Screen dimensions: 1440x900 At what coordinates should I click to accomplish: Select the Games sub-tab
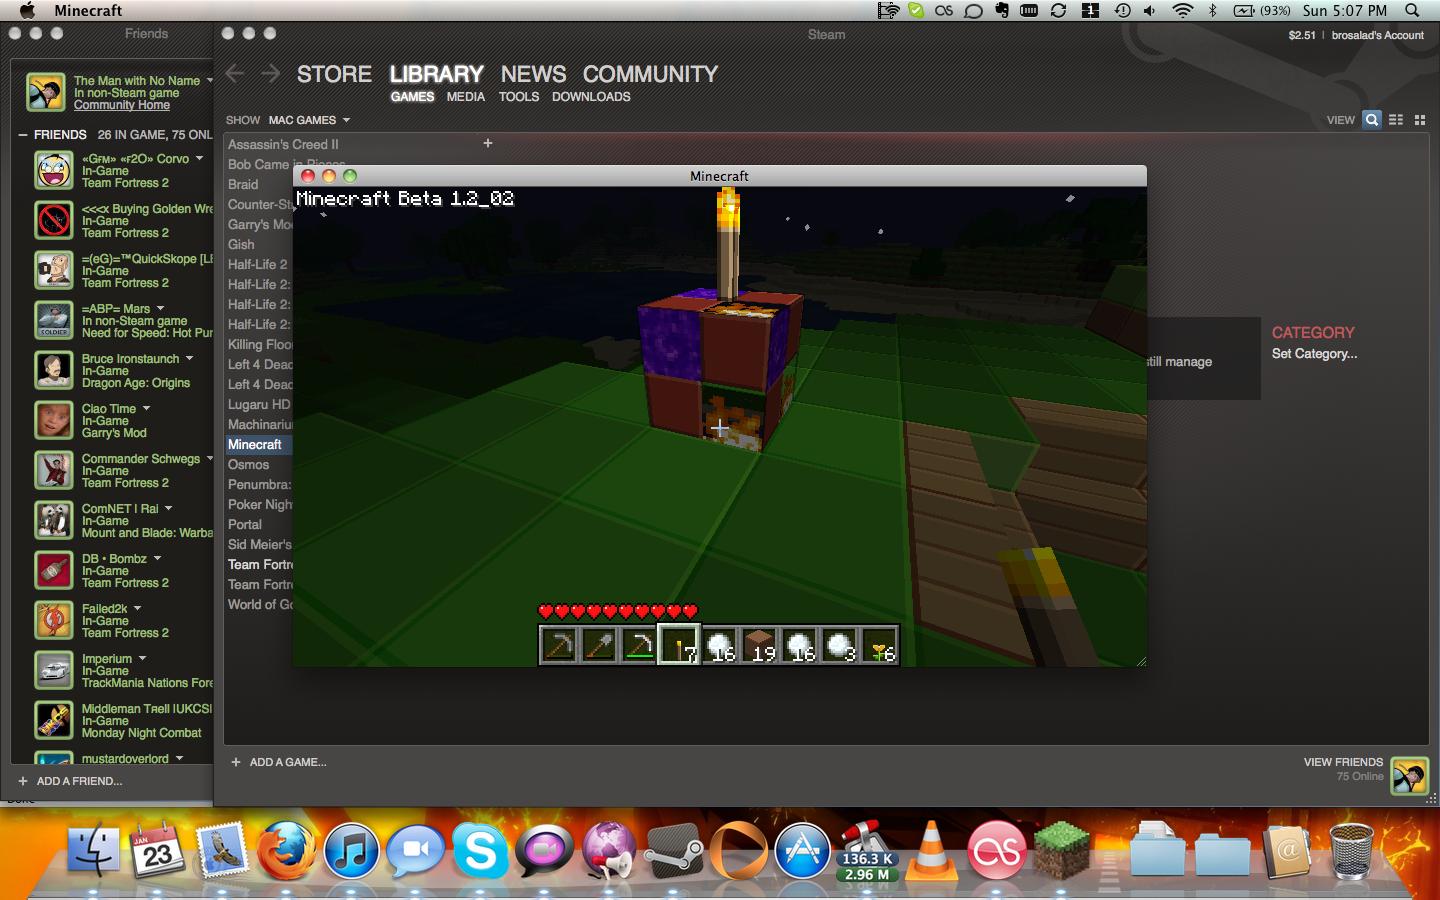(x=412, y=97)
